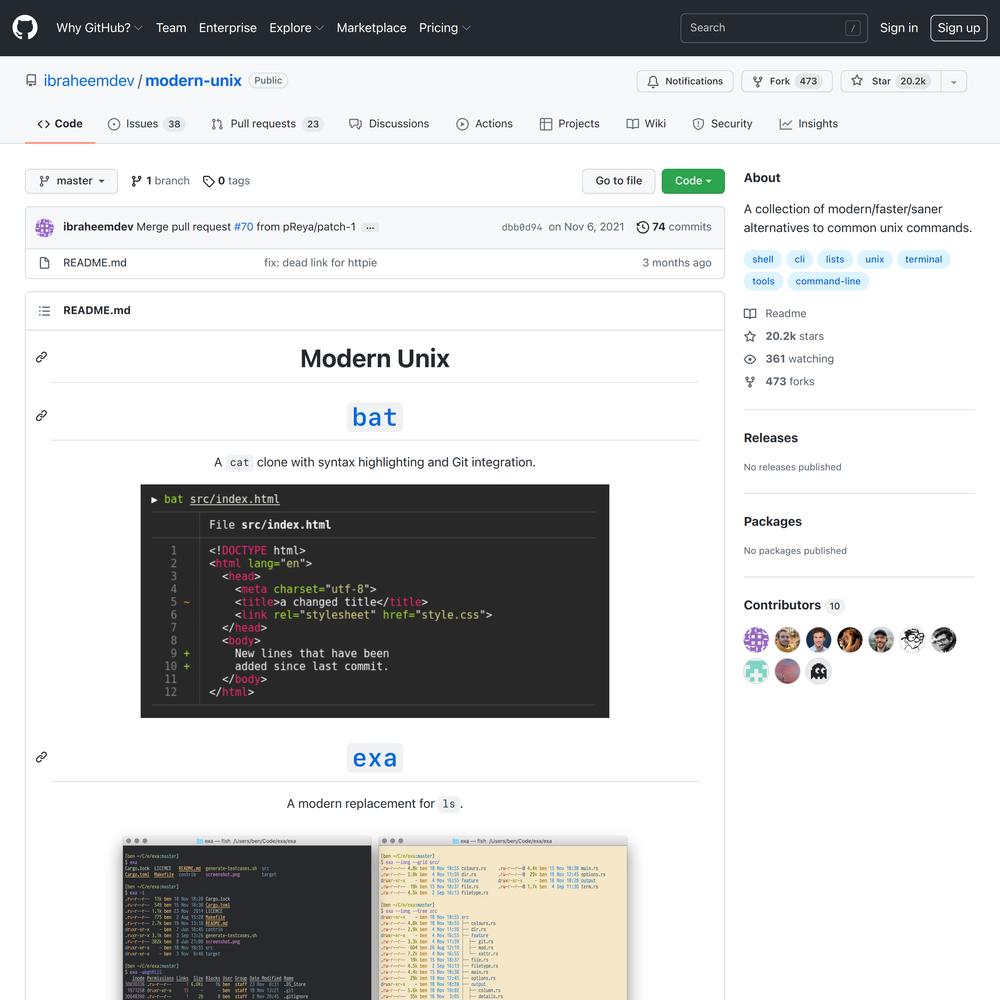Open the Marketplace menu item

point(371,28)
